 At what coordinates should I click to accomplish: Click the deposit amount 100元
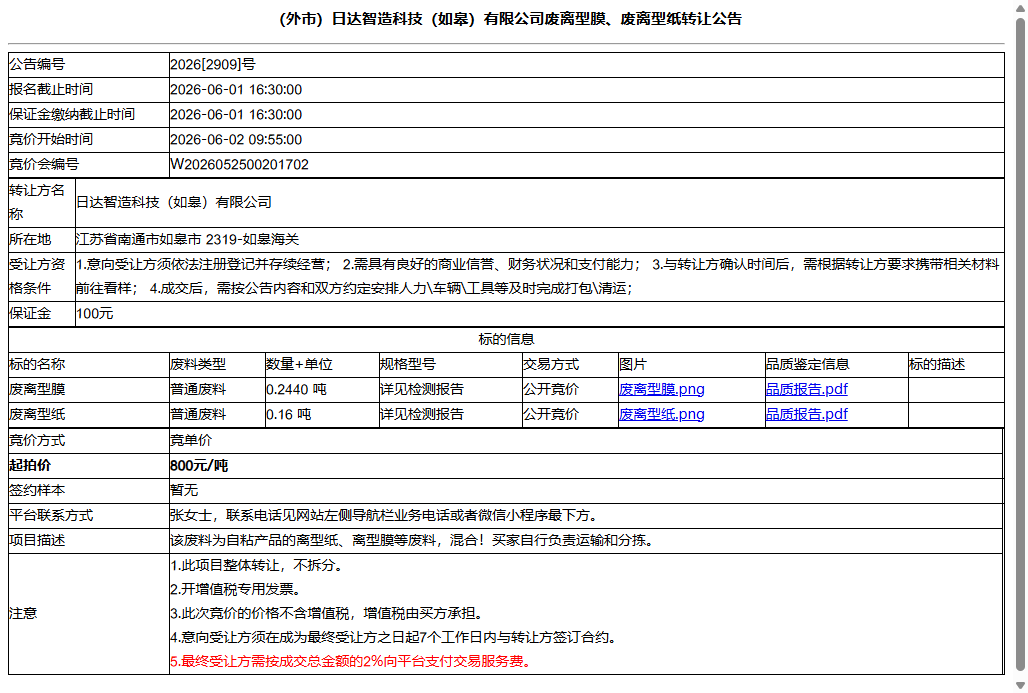[94, 314]
